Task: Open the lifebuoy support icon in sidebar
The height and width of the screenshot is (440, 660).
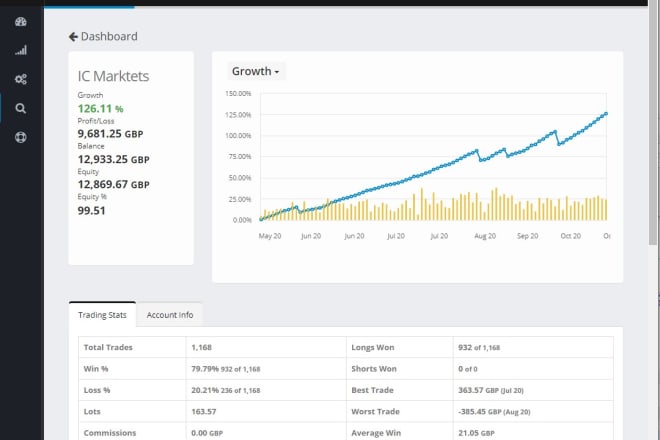Action: [x=21, y=137]
